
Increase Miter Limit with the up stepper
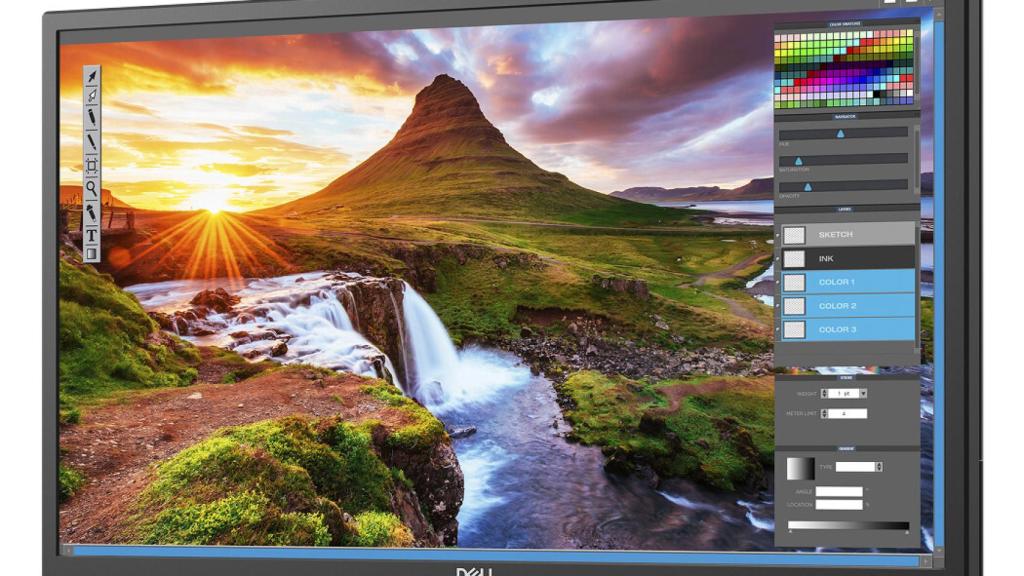point(824,410)
